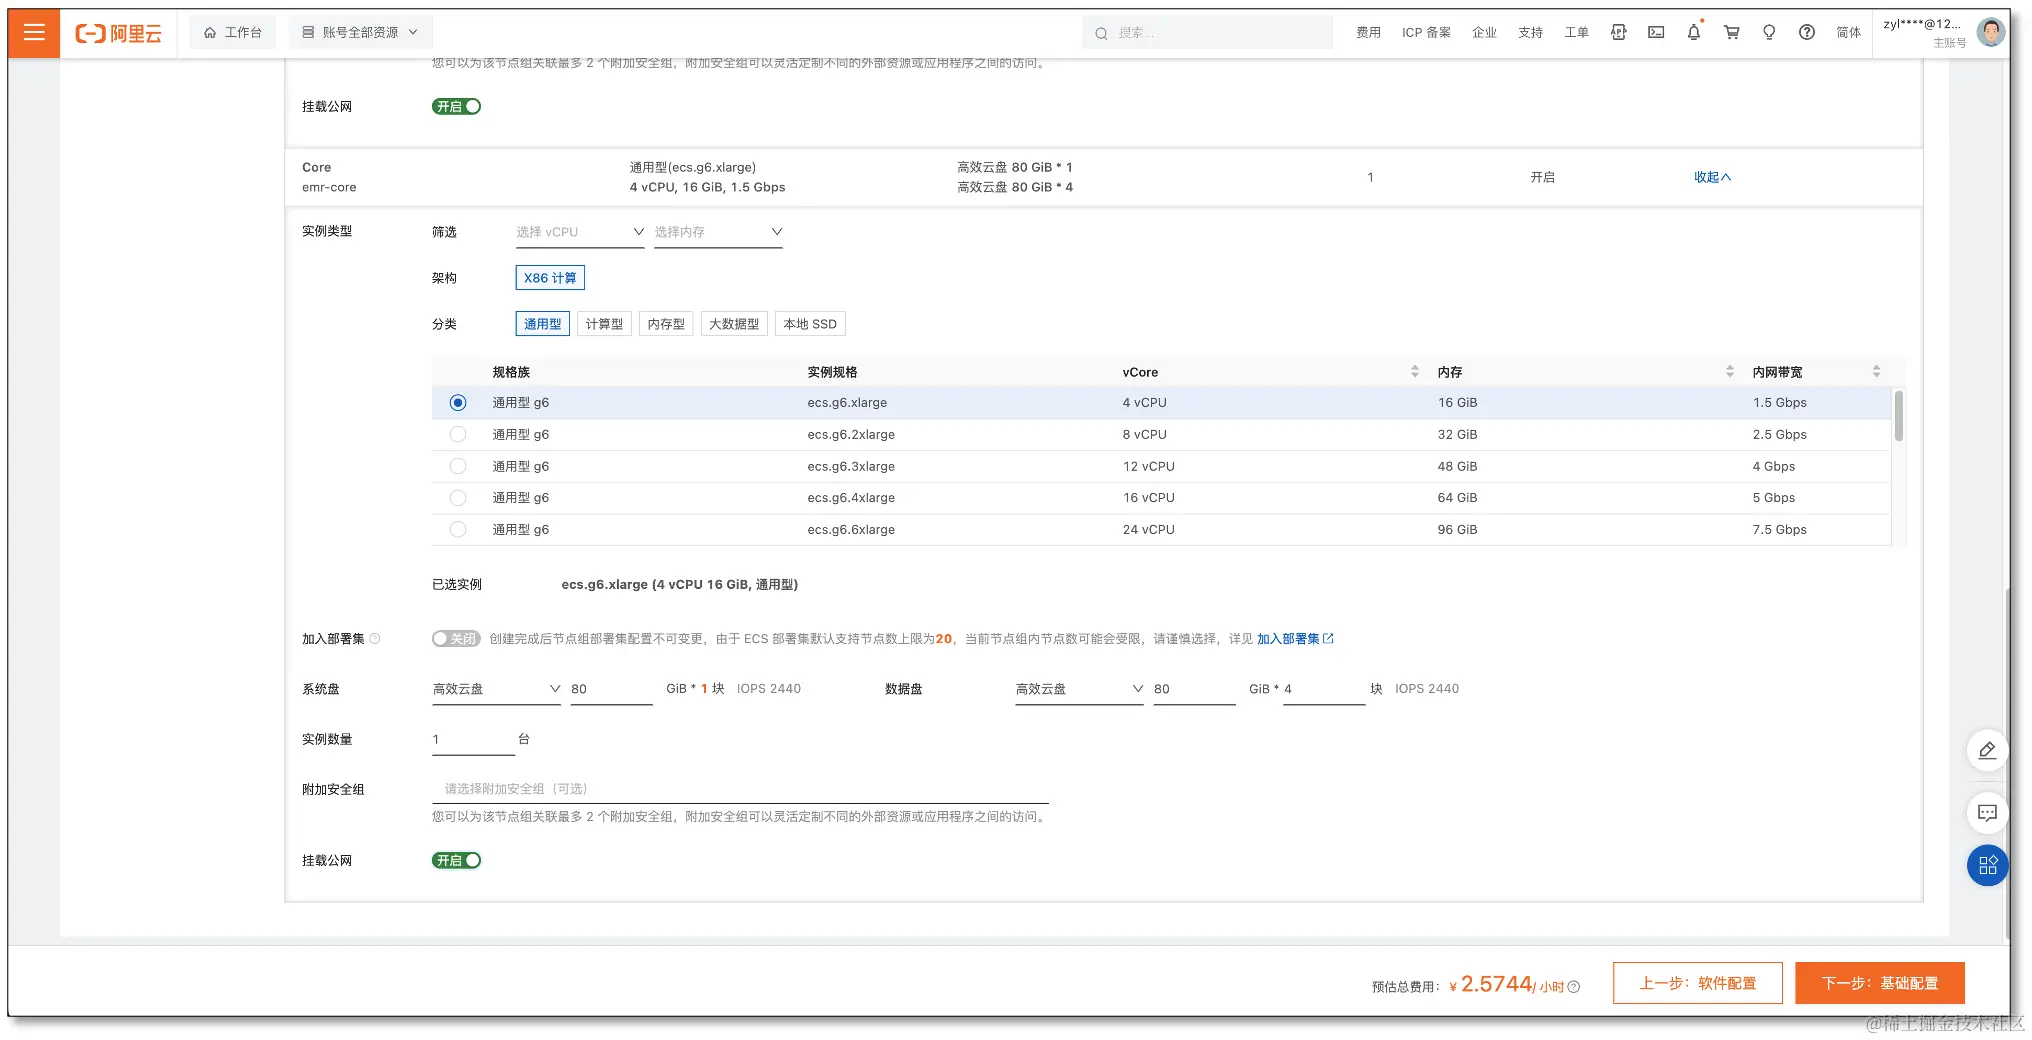This screenshot has width=2032, height=1040.
Task: Click the 附加安全组 selection field
Action: click(x=740, y=789)
